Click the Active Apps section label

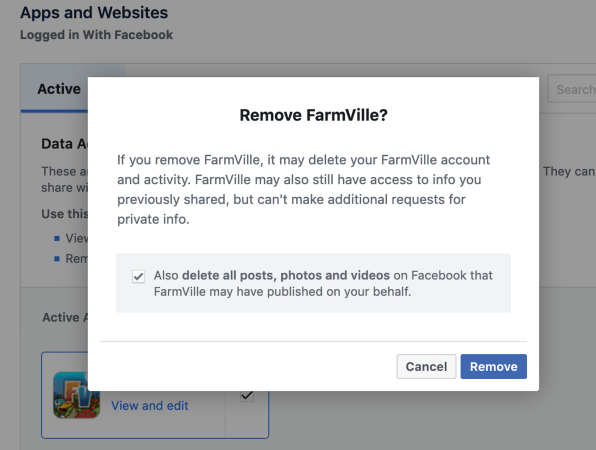(x=65, y=317)
